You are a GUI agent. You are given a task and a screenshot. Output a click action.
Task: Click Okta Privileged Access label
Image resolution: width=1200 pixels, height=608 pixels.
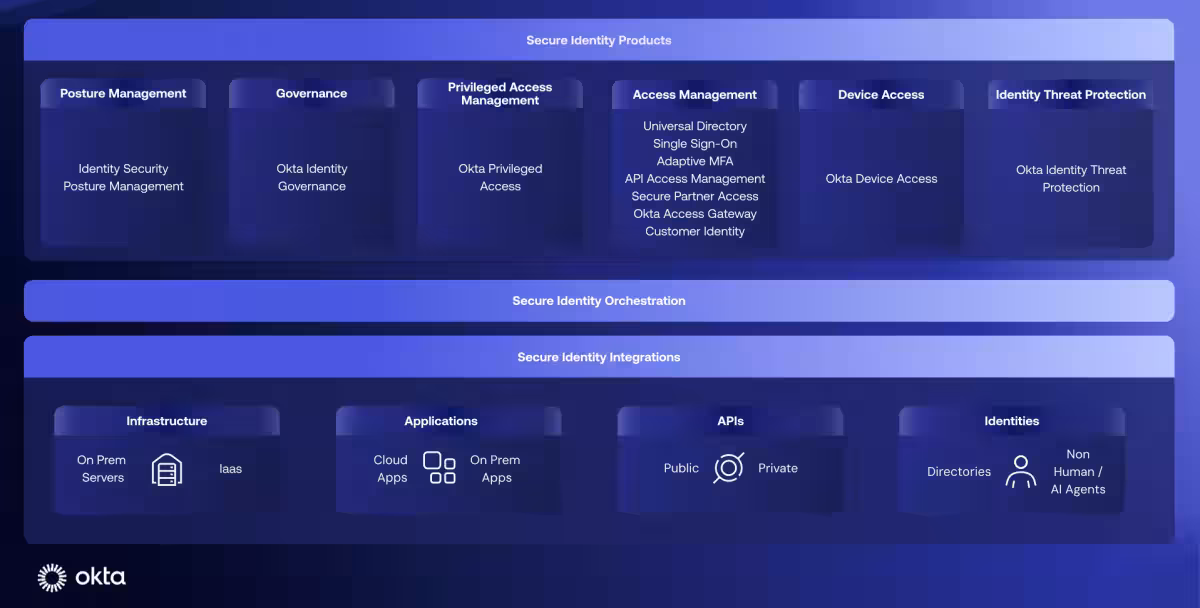[500, 178]
